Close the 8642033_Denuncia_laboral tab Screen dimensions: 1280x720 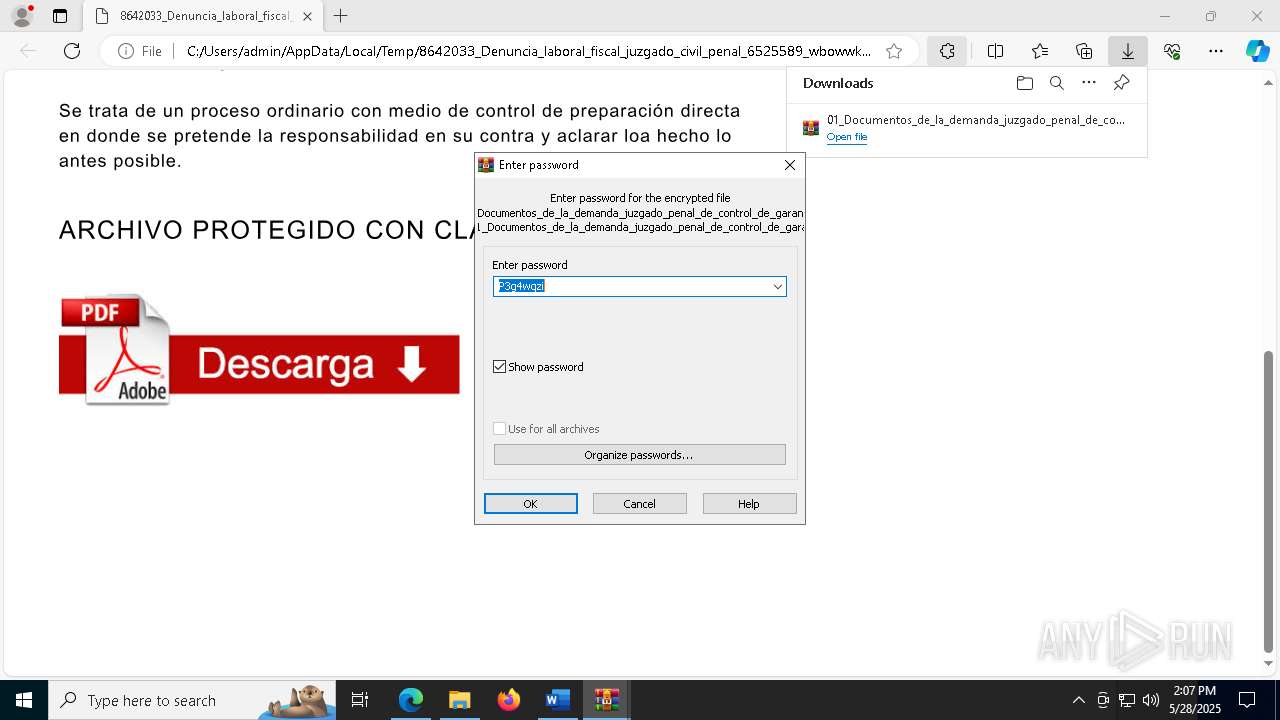[x=307, y=16]
